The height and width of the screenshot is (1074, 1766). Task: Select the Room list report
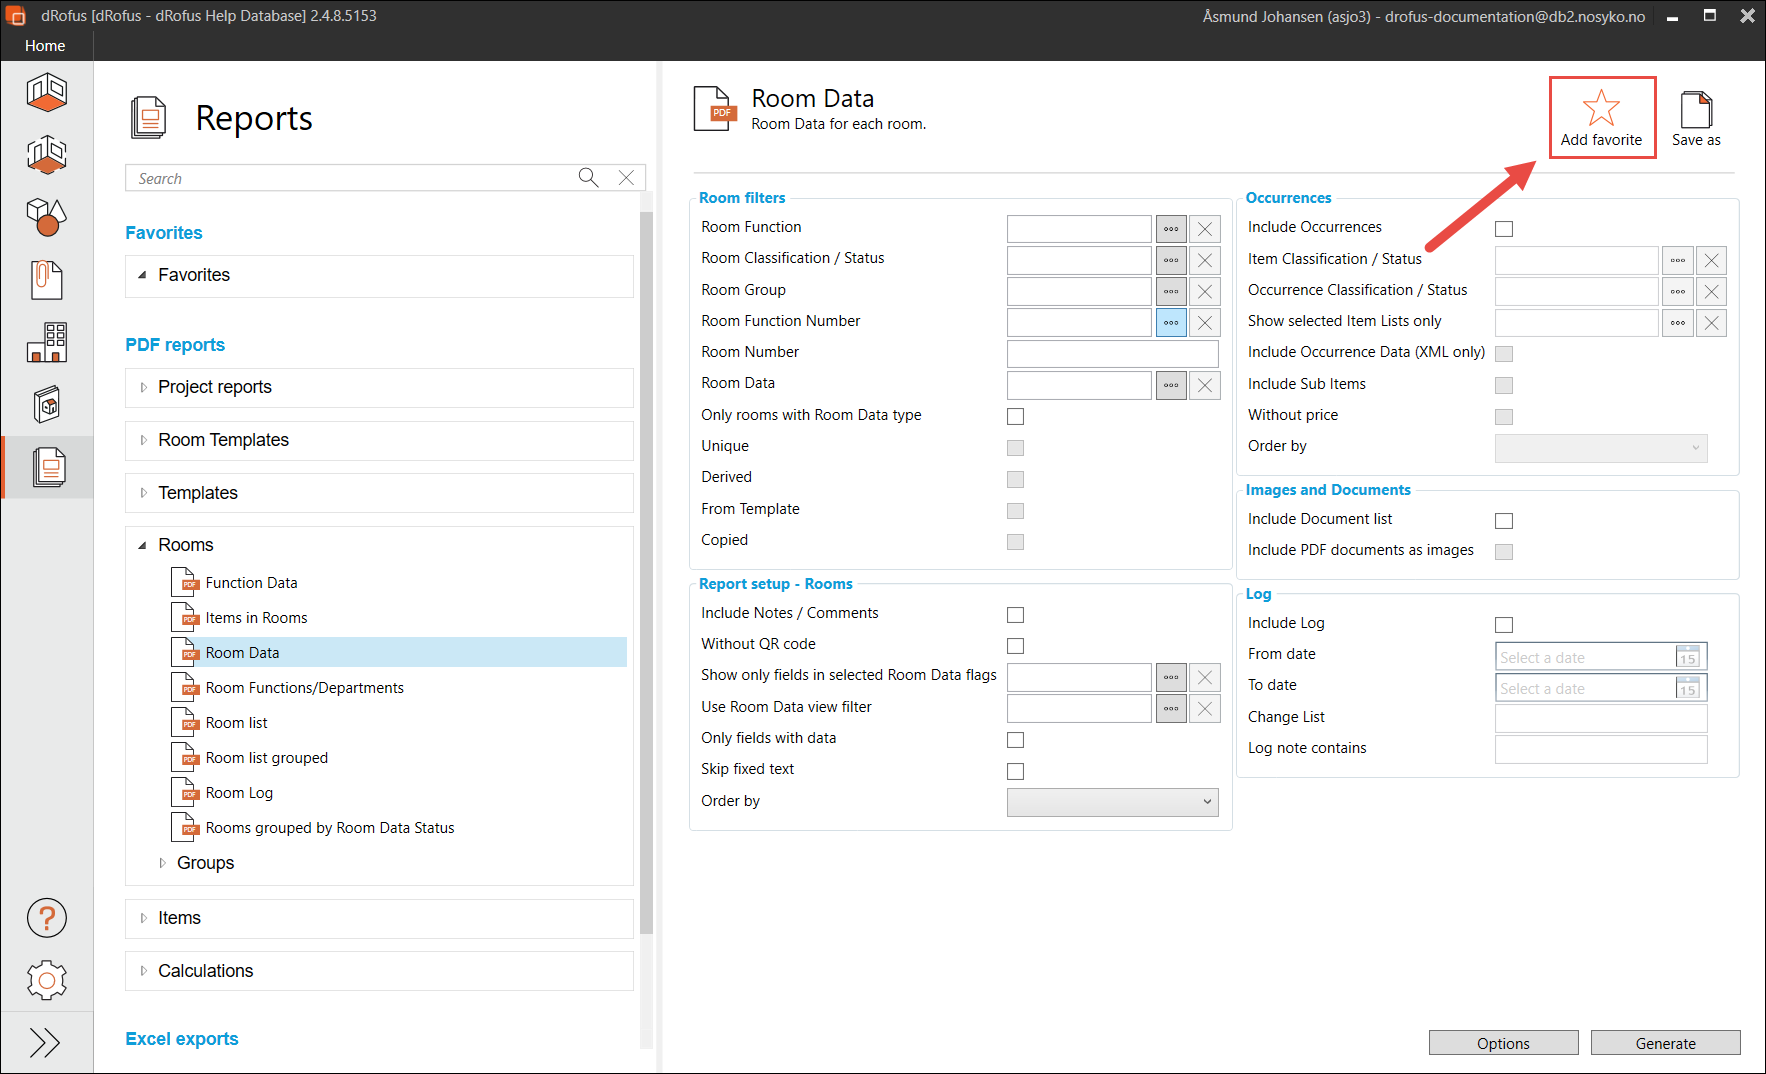tap(237, 723)
